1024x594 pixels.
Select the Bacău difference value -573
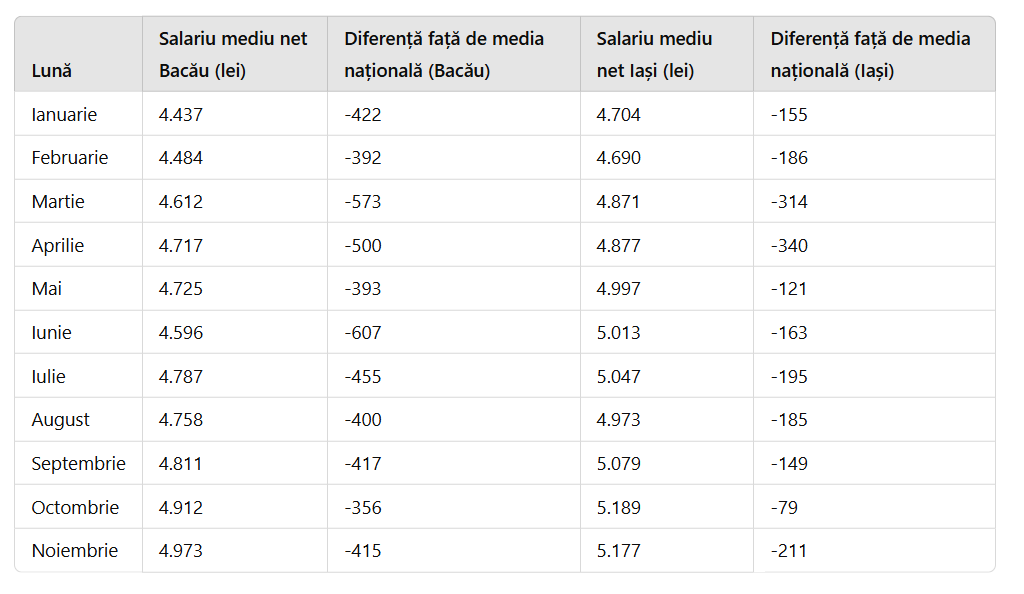point(363,202)
